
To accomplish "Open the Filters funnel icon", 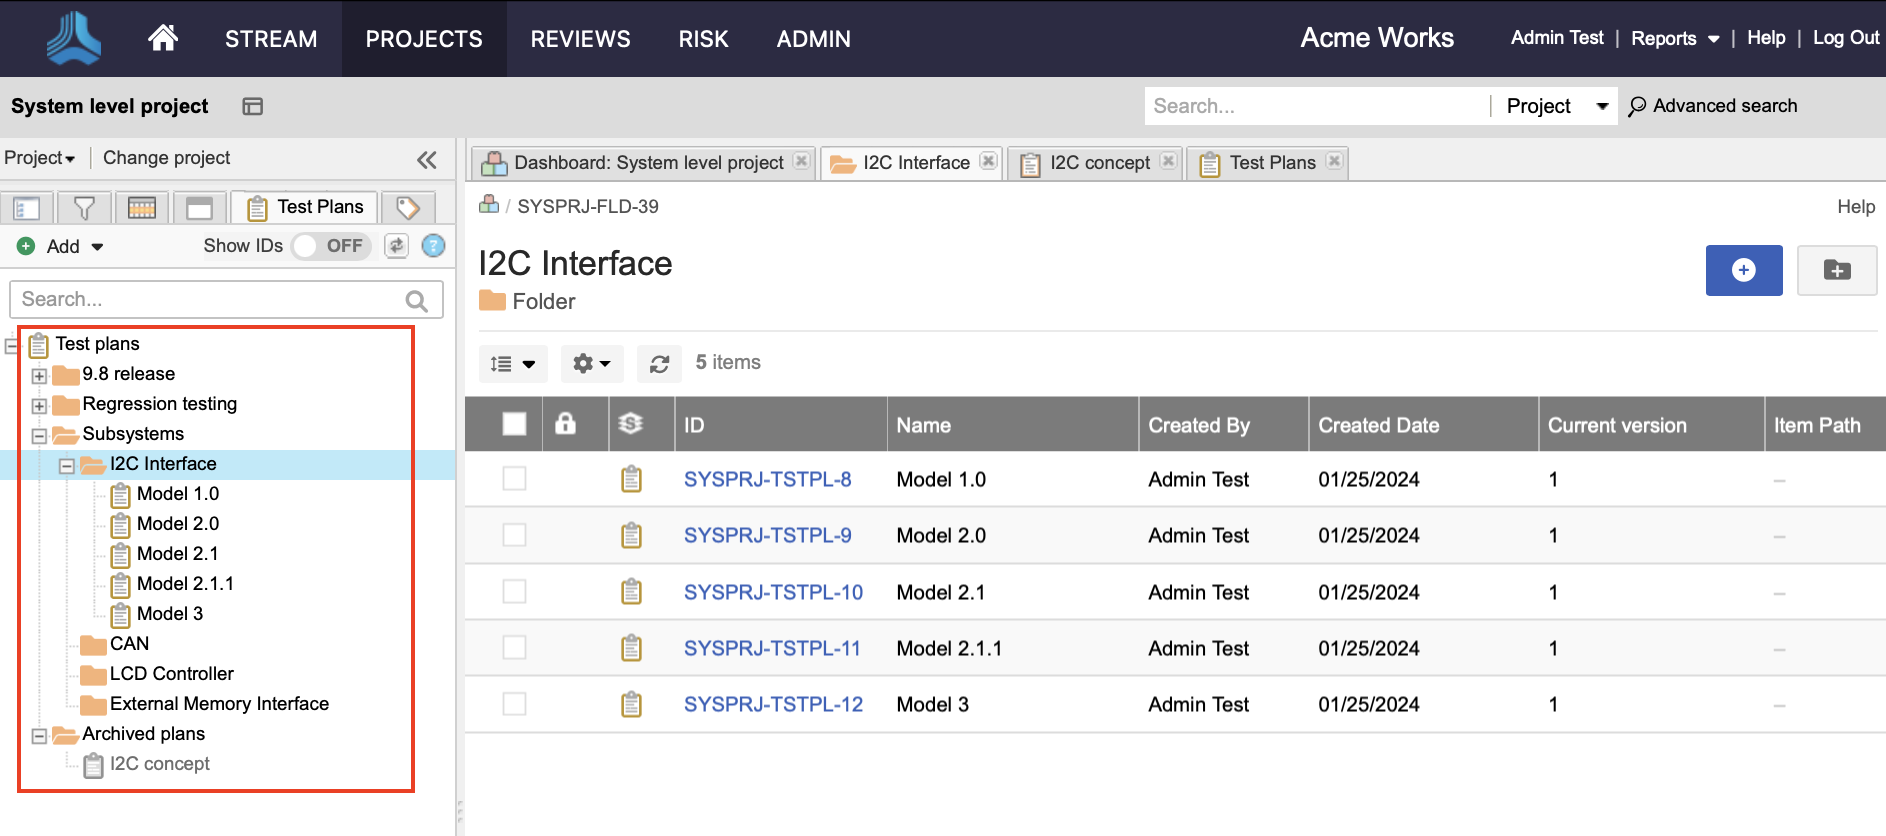I will click(85, 207).
